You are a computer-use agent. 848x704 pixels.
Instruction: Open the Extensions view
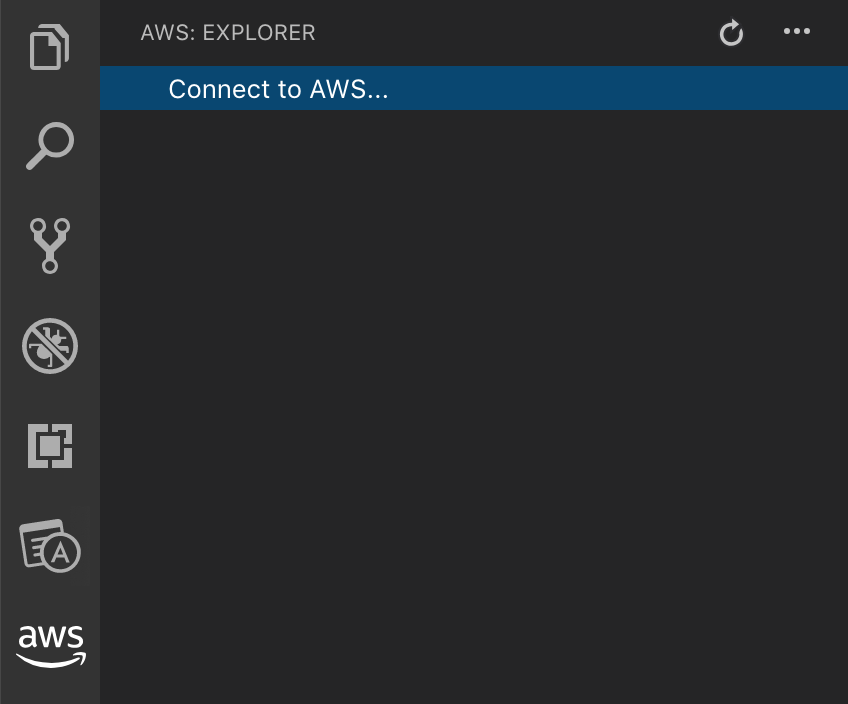pyautogui.click(x=50, y=446)
